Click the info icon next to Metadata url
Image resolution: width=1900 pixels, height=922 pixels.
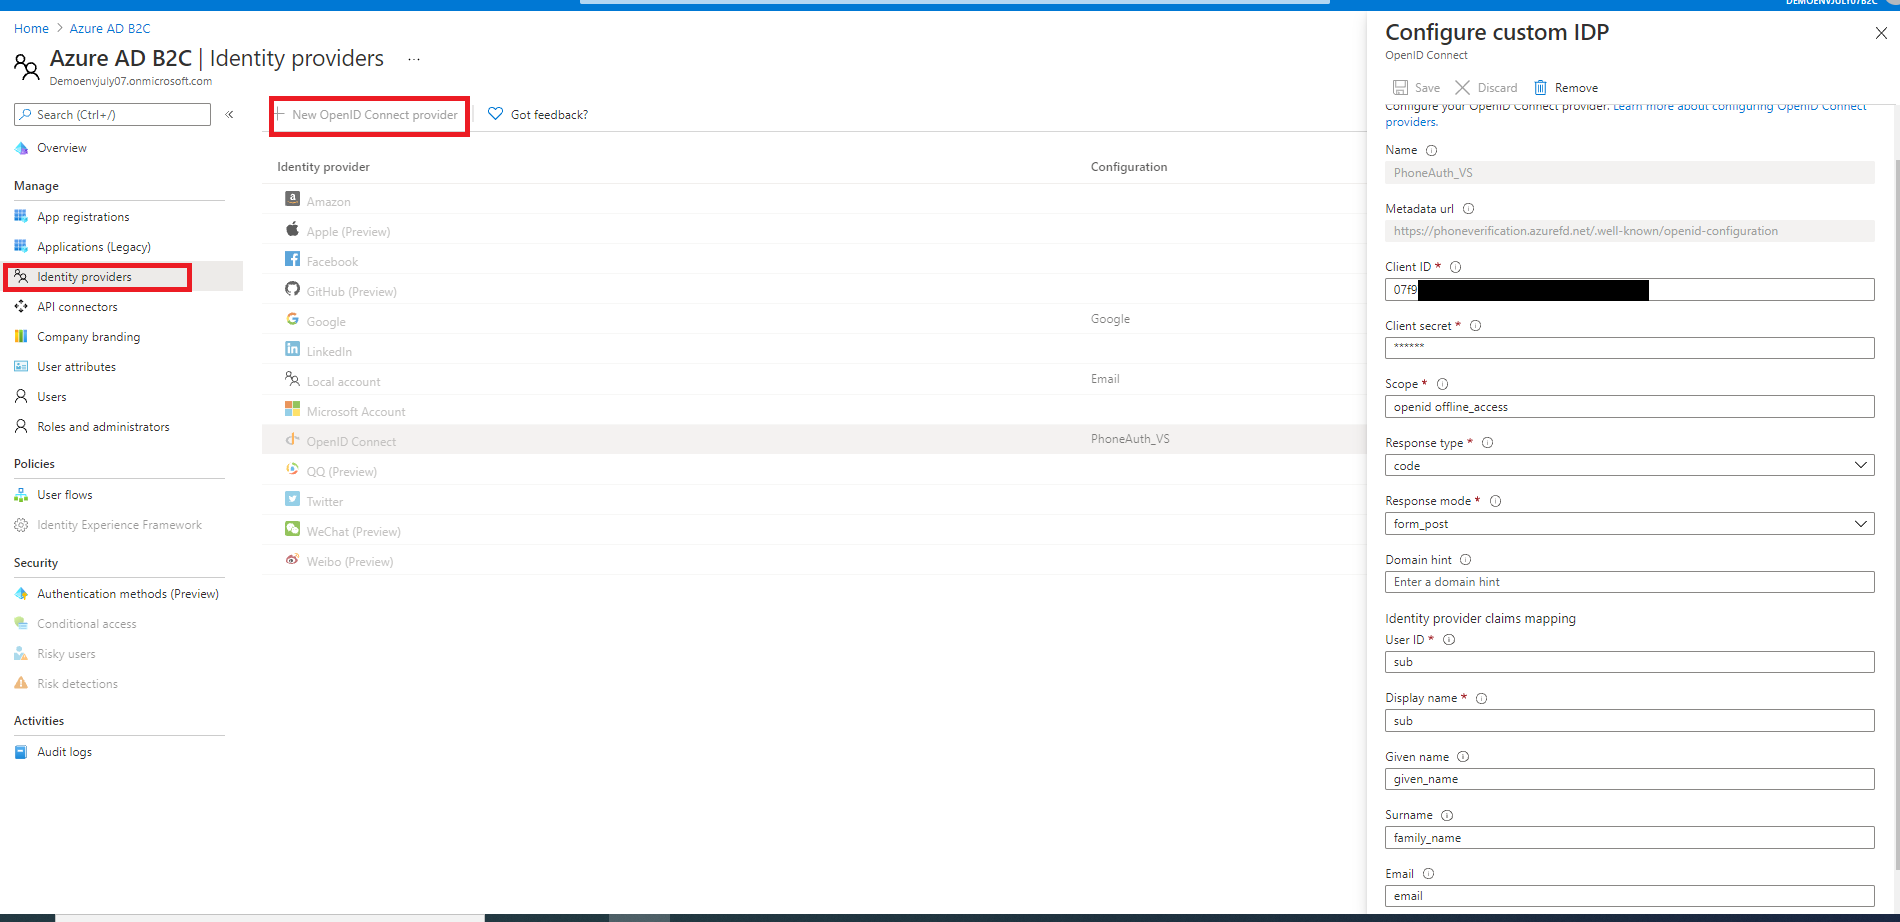pos(1468,209)
